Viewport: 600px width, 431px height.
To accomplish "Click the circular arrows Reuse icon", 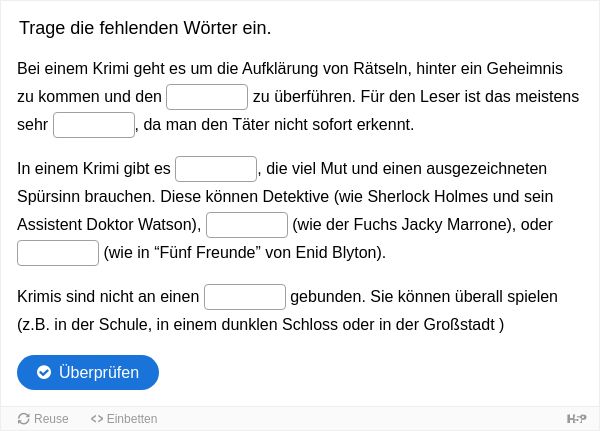I will 24,419.
